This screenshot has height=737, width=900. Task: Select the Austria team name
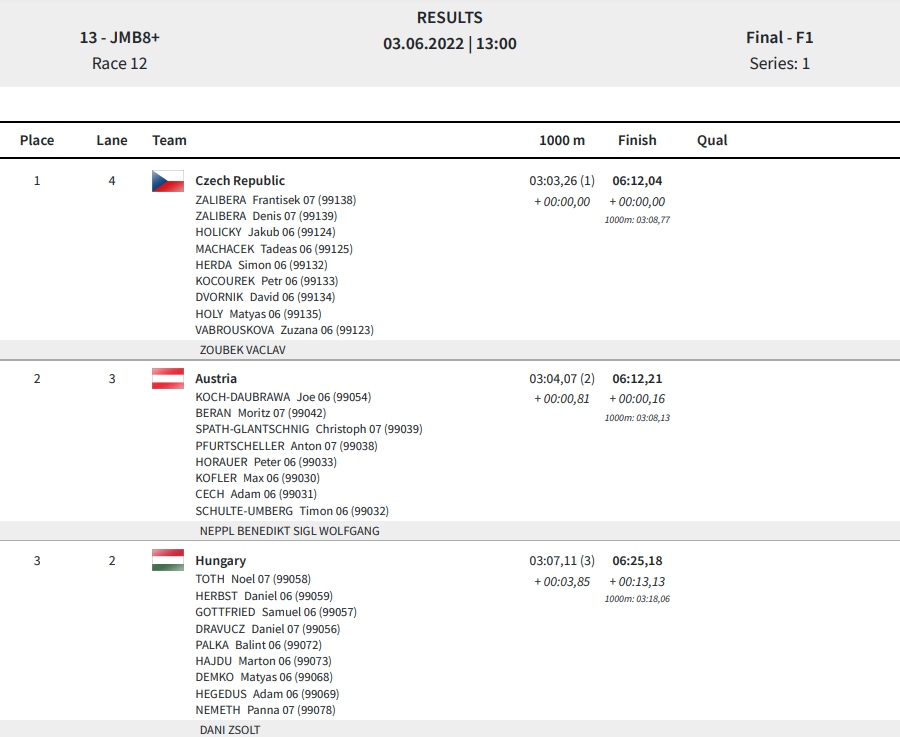click(x=216, y=379)
